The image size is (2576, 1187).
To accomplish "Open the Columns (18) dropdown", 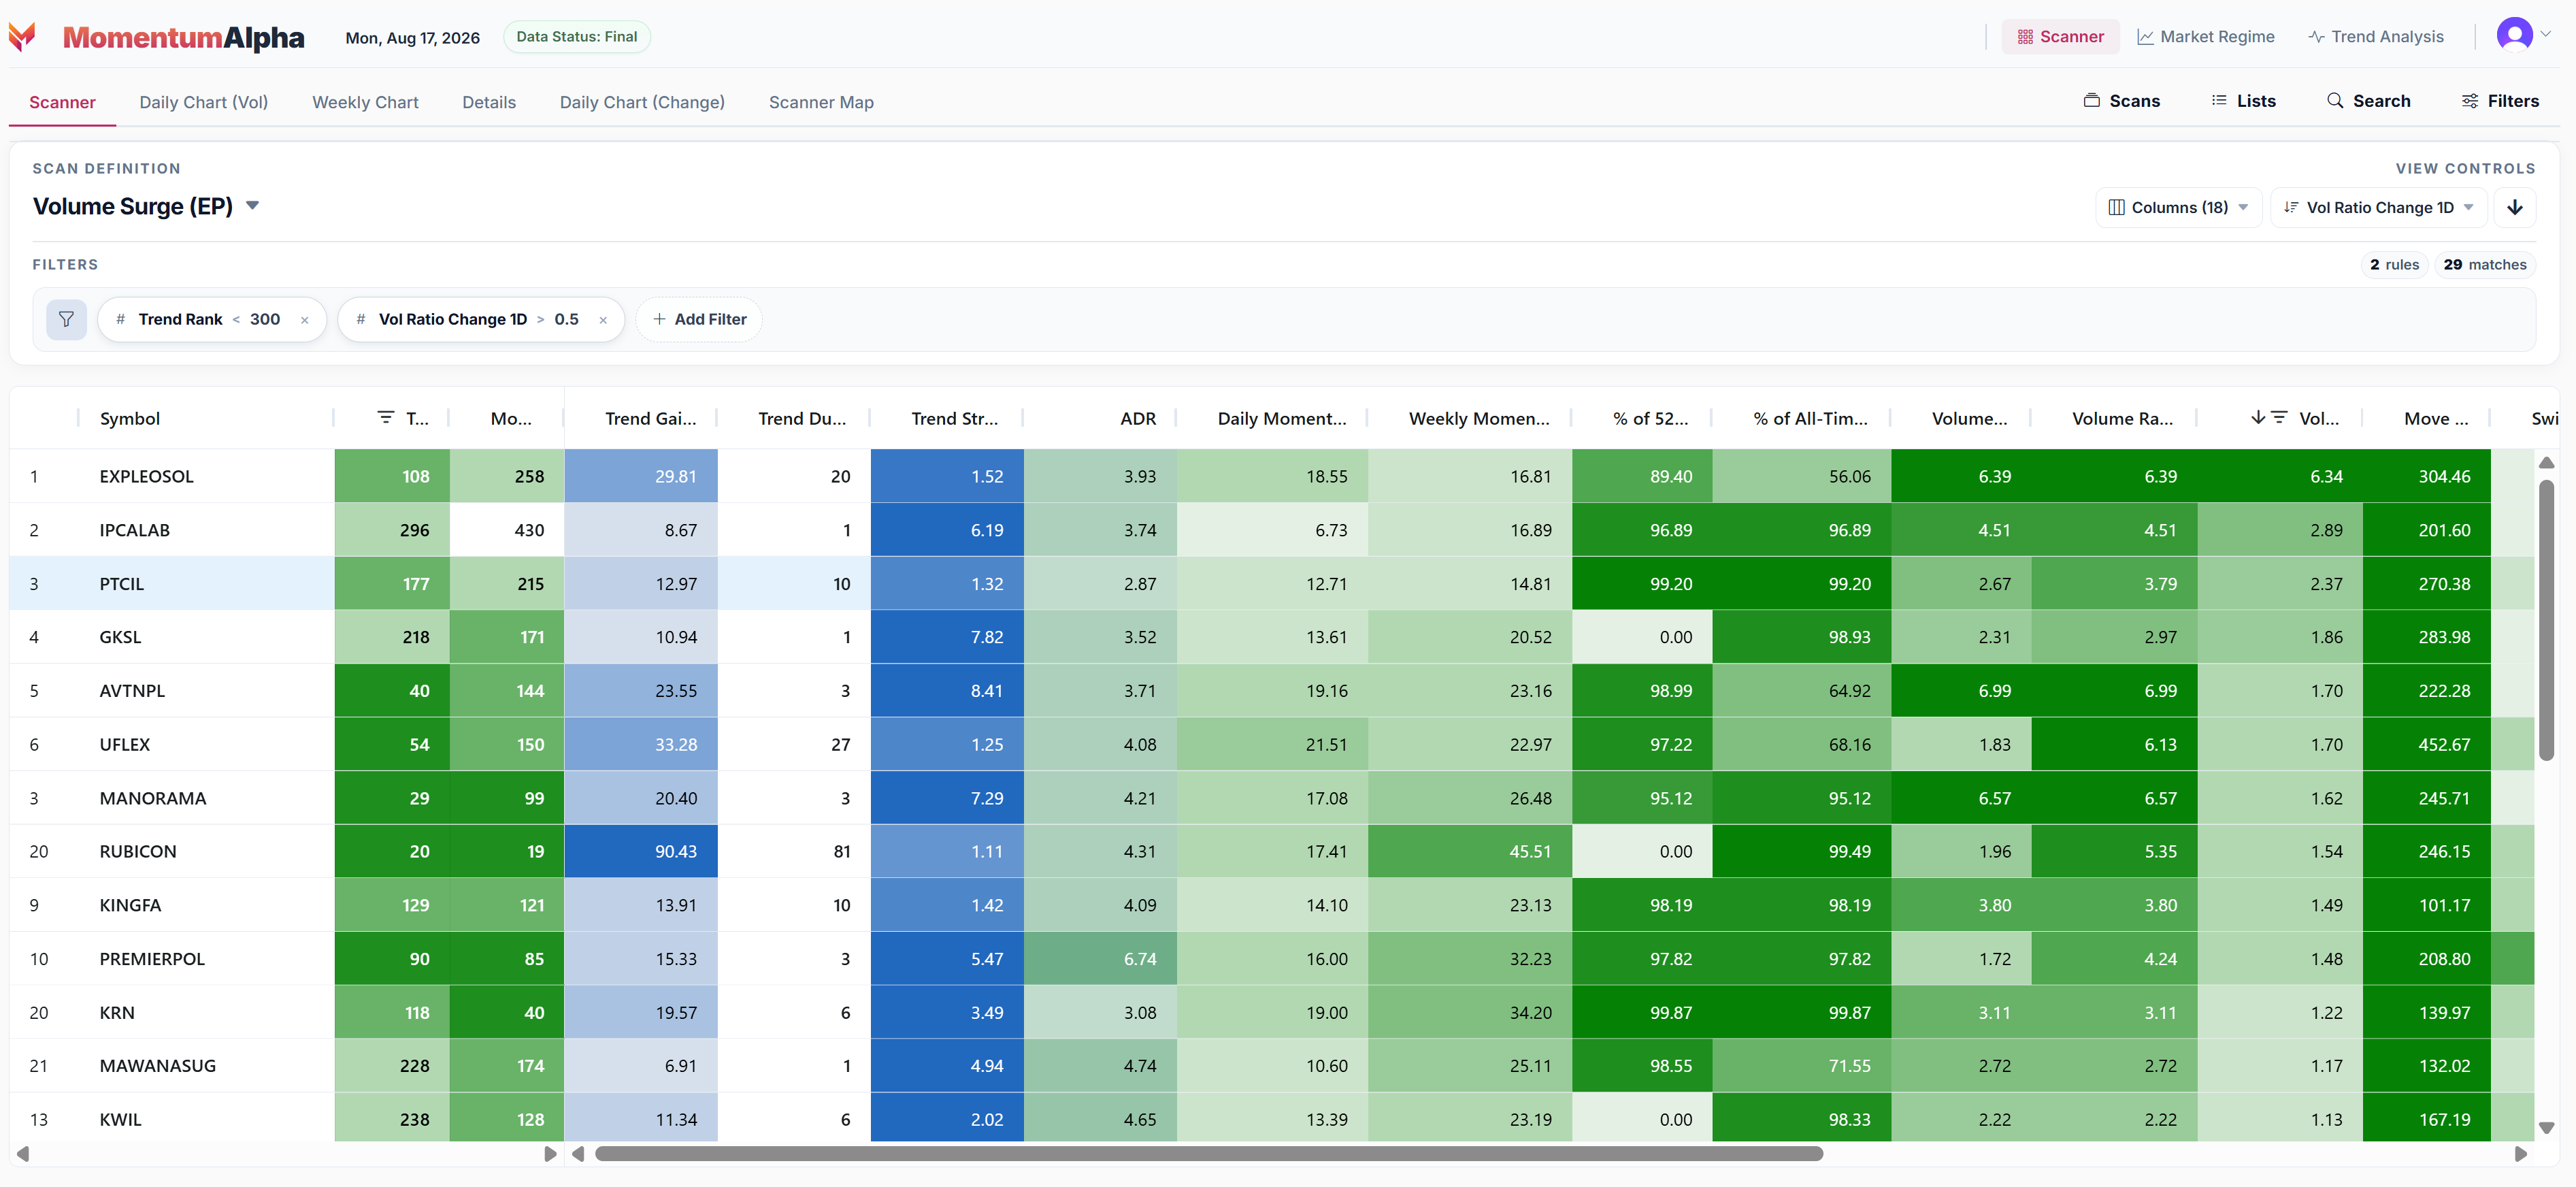I will point(2178,207).
